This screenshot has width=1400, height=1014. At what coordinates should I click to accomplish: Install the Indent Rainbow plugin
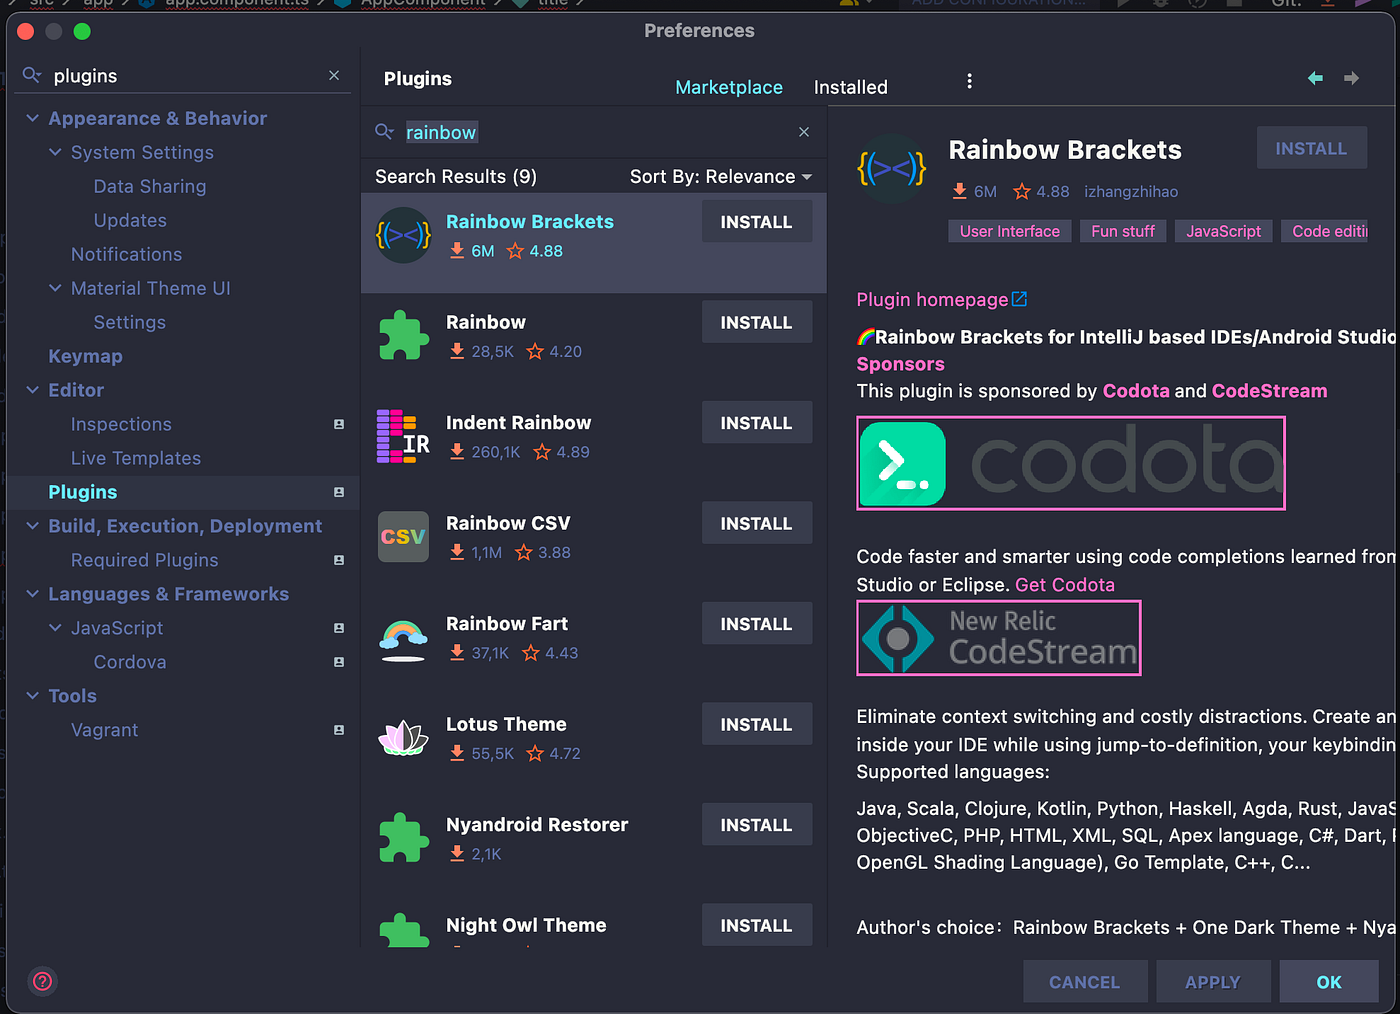click(x=756, y=423)
